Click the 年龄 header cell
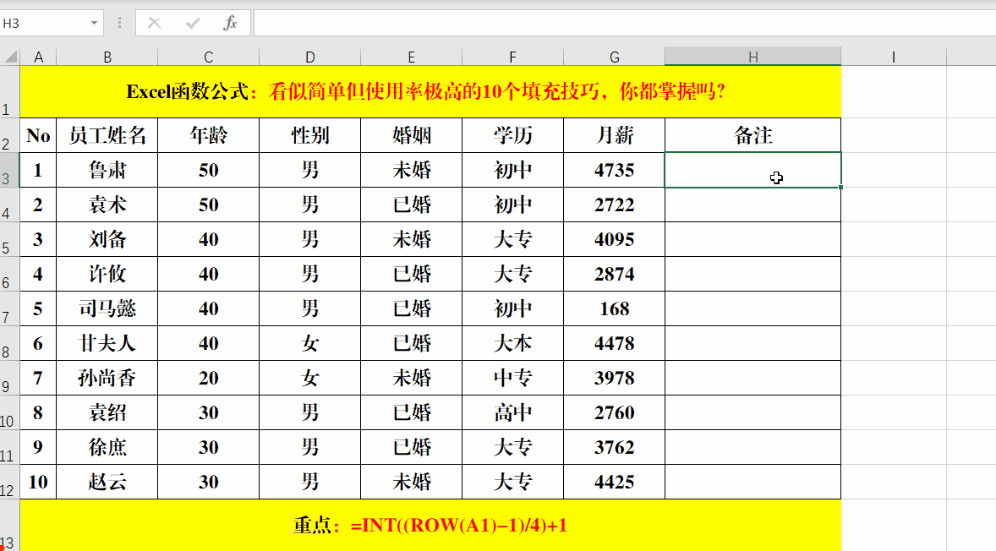Image resolution: width=996 pixels, height=551 pixels. coord(208,135)
